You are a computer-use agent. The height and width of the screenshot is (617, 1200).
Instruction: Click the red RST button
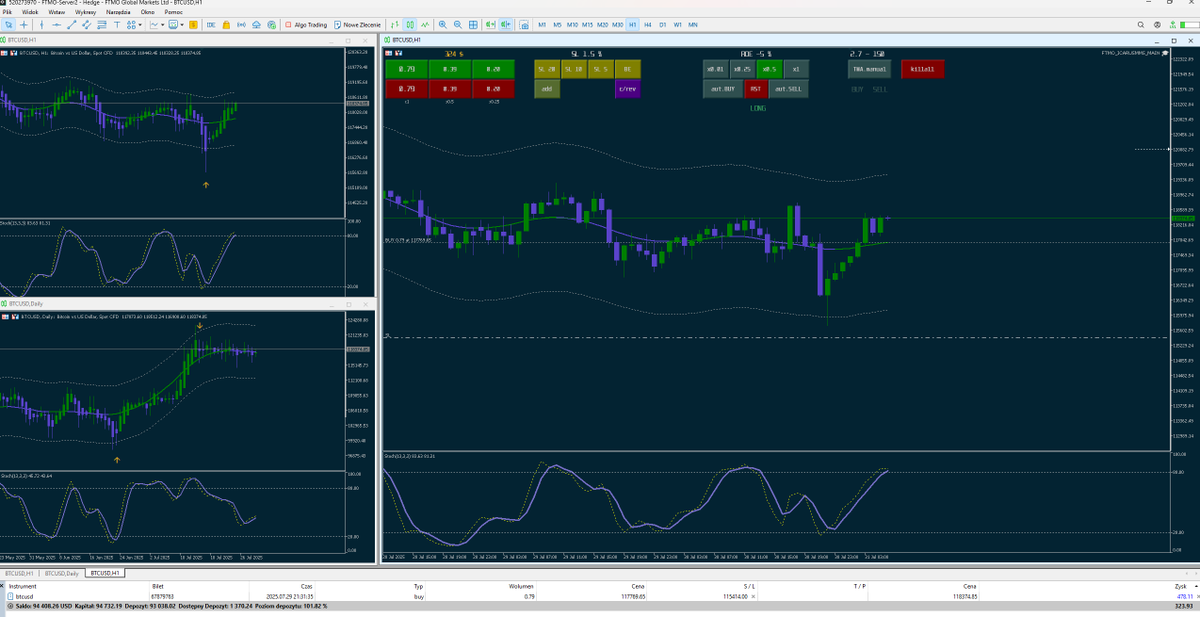[755, 89]
